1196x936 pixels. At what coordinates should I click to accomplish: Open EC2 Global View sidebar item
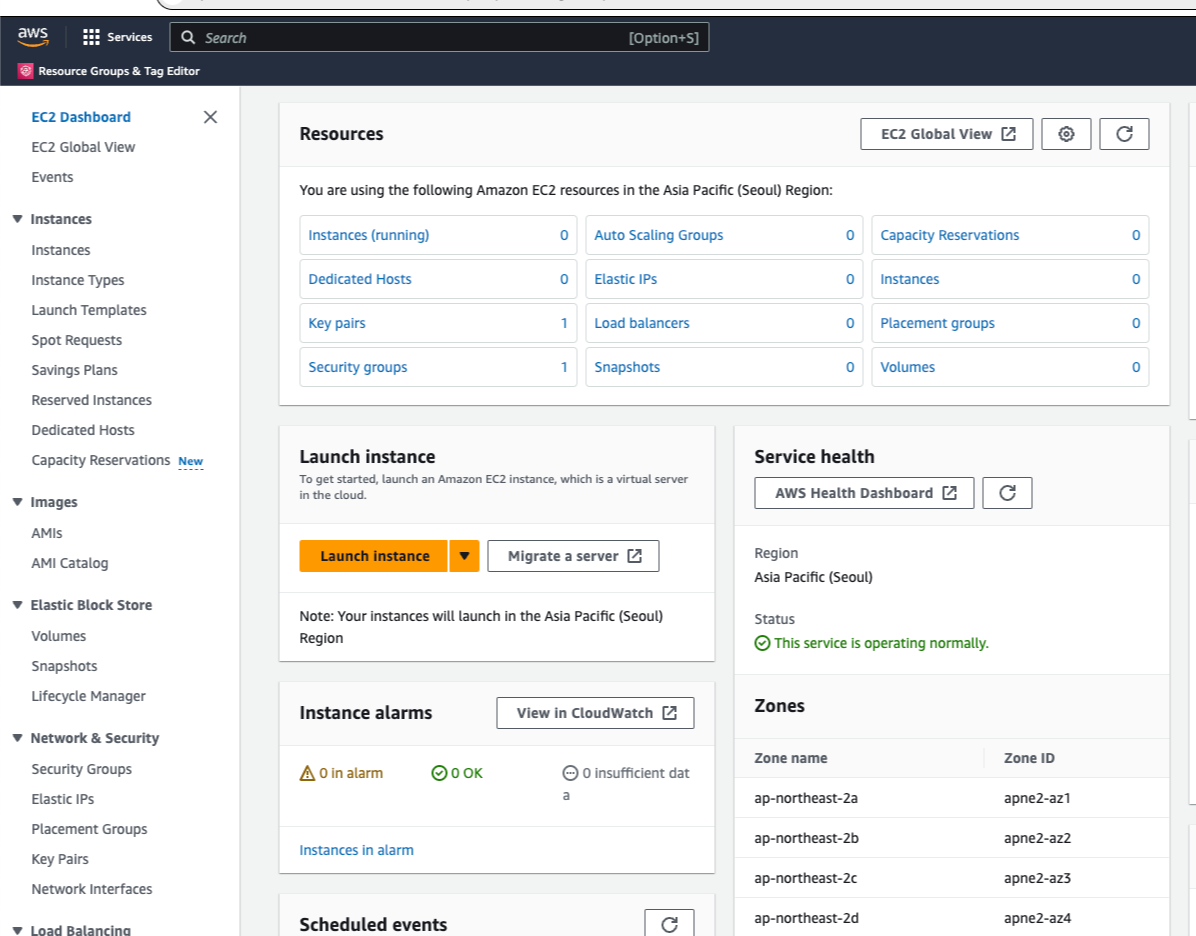tap(83, 146)
